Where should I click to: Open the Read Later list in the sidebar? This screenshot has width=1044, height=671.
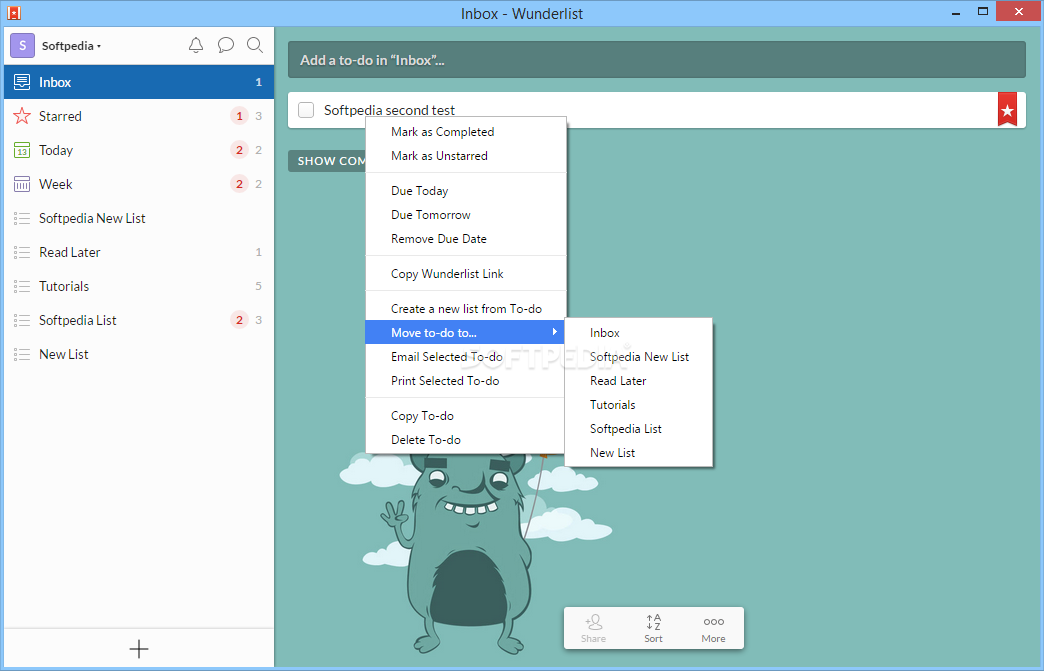(x=138, y=252)
